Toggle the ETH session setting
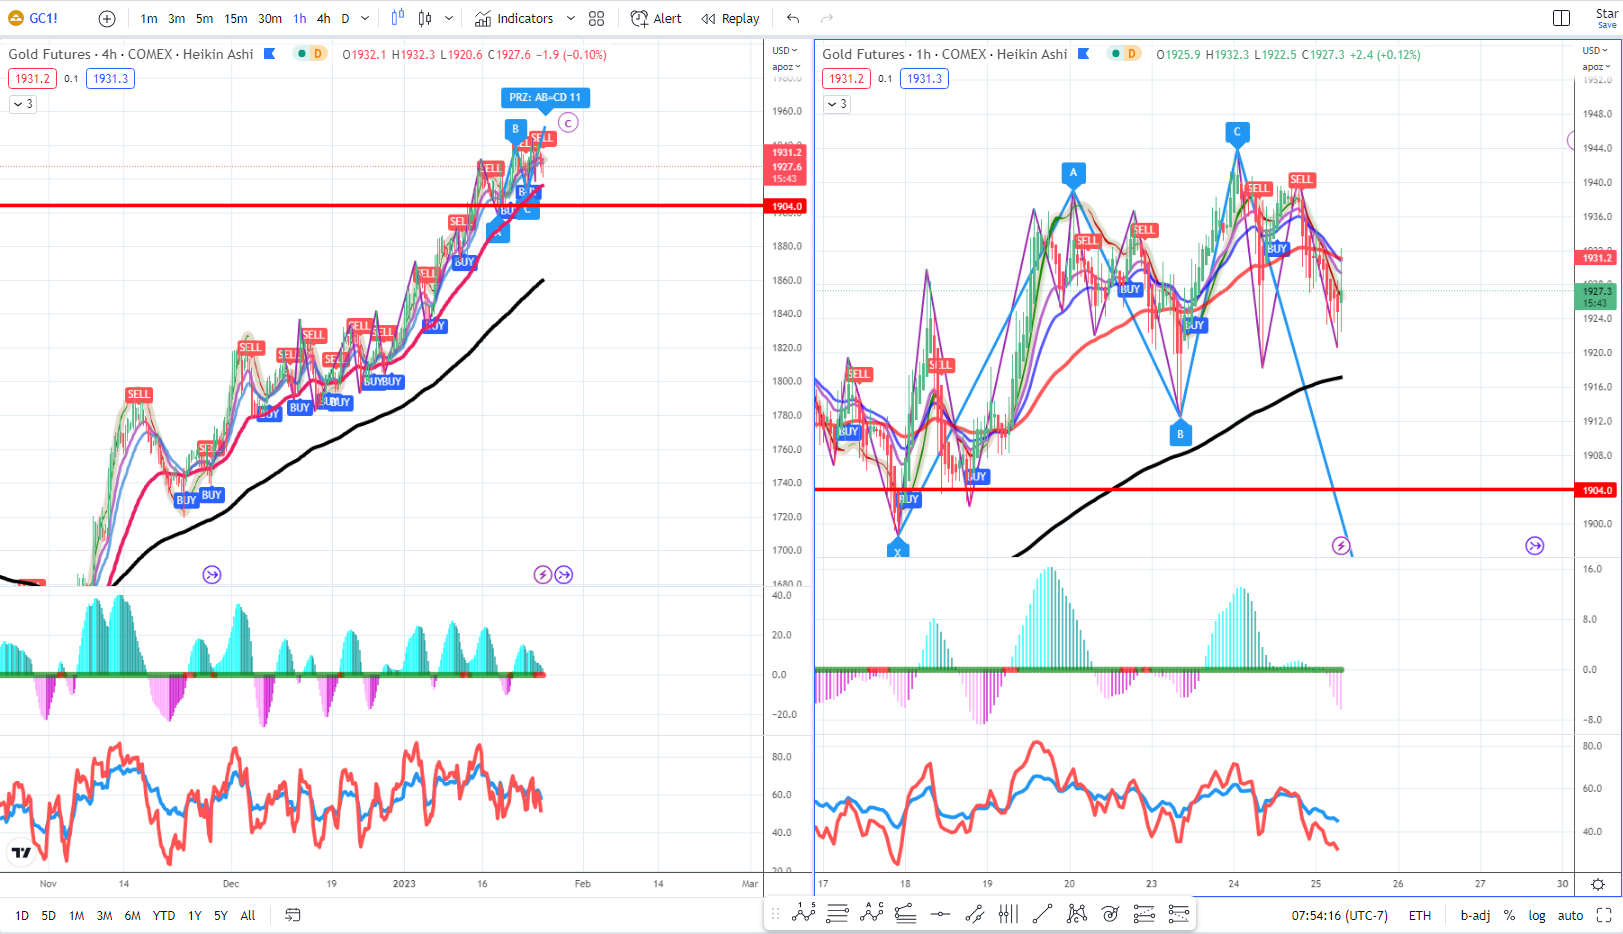 click(1420, 915)
